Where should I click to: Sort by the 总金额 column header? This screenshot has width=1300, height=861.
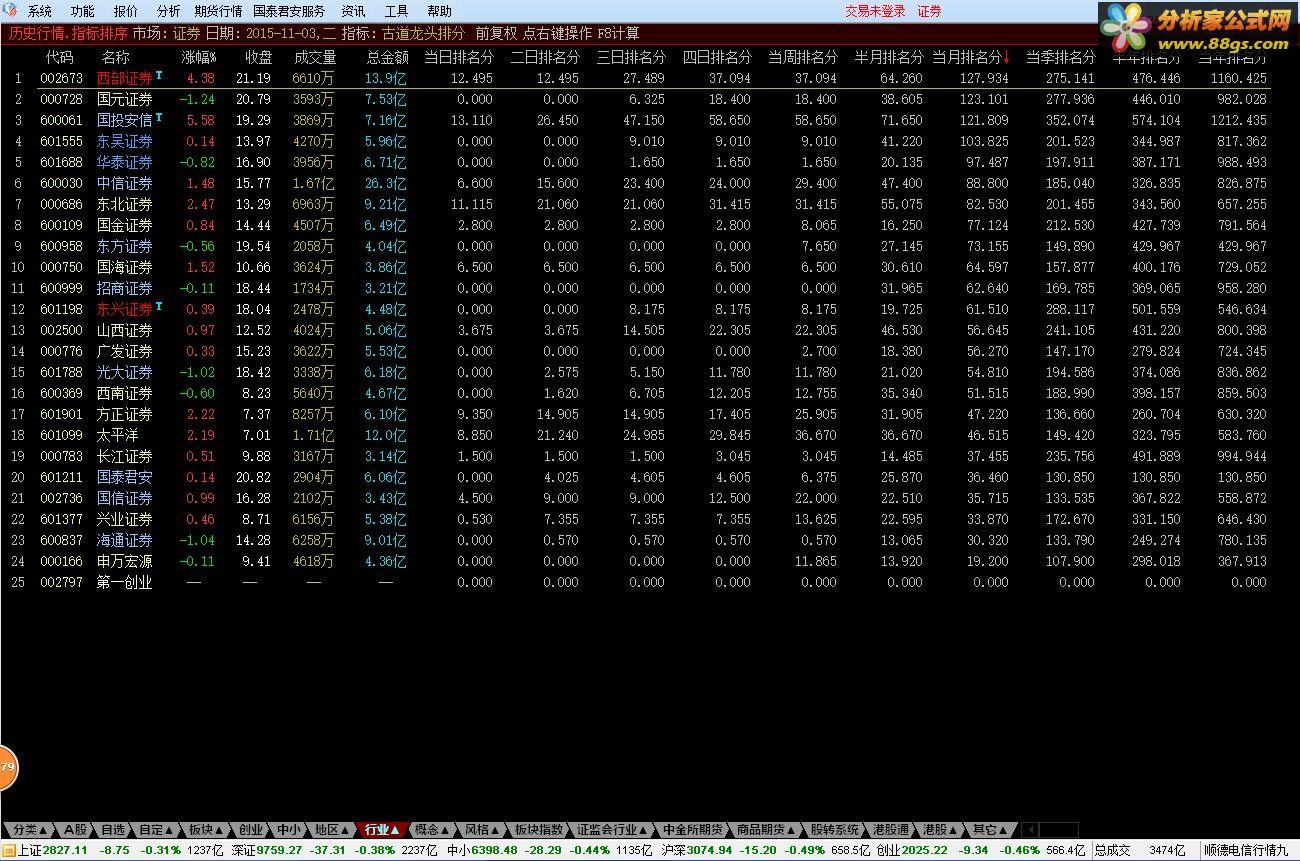[x=387, y=57]
